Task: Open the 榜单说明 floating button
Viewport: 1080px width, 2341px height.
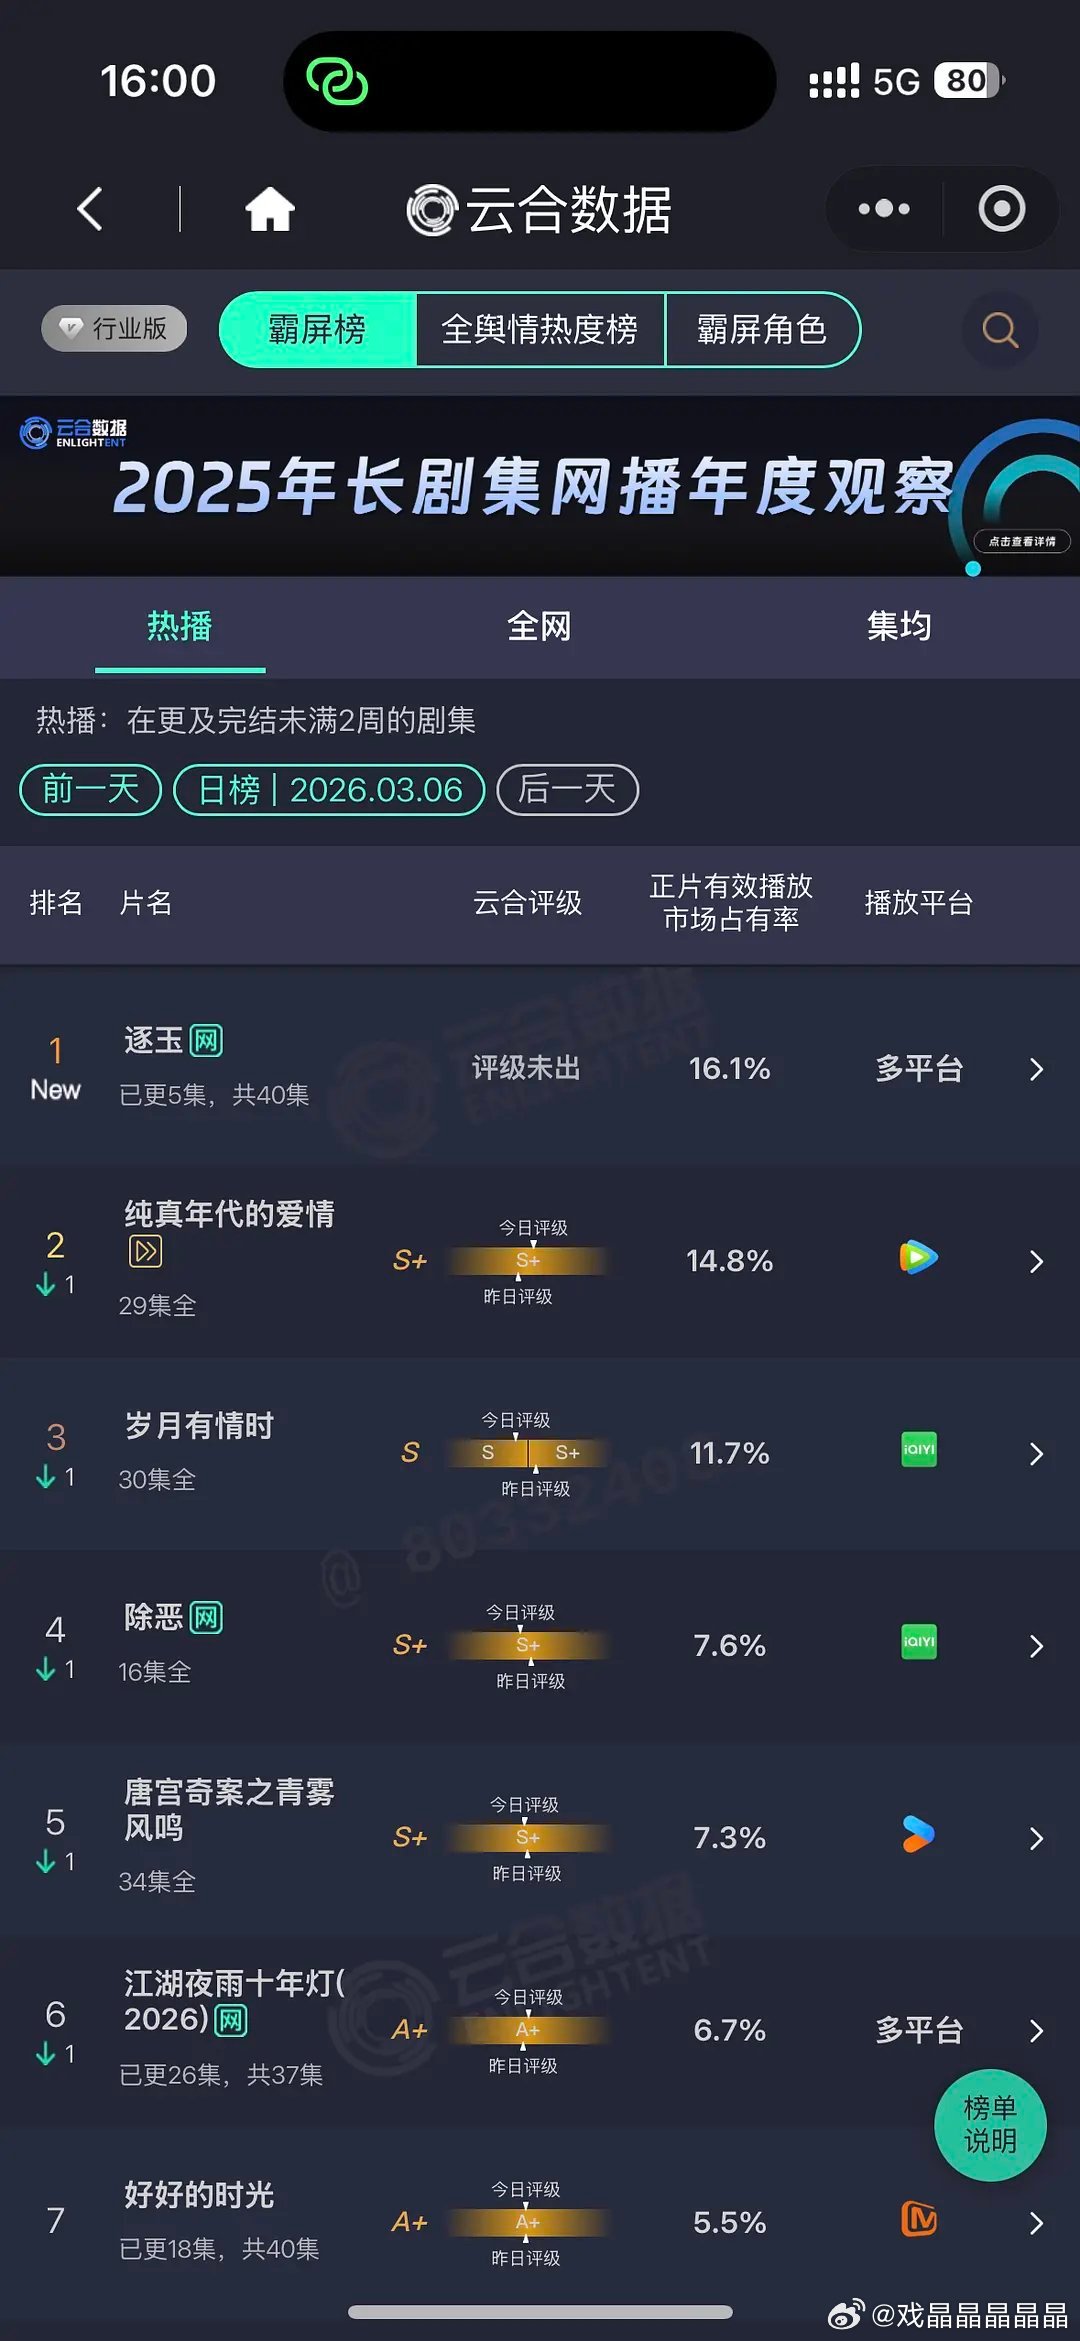Action: click(991, 2125)
